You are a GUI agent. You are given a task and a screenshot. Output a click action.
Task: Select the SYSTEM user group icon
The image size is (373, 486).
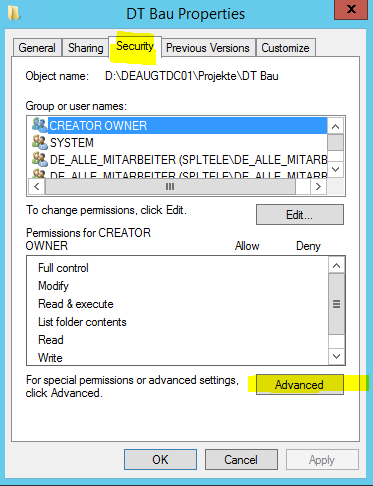click(x=40, y=142)
